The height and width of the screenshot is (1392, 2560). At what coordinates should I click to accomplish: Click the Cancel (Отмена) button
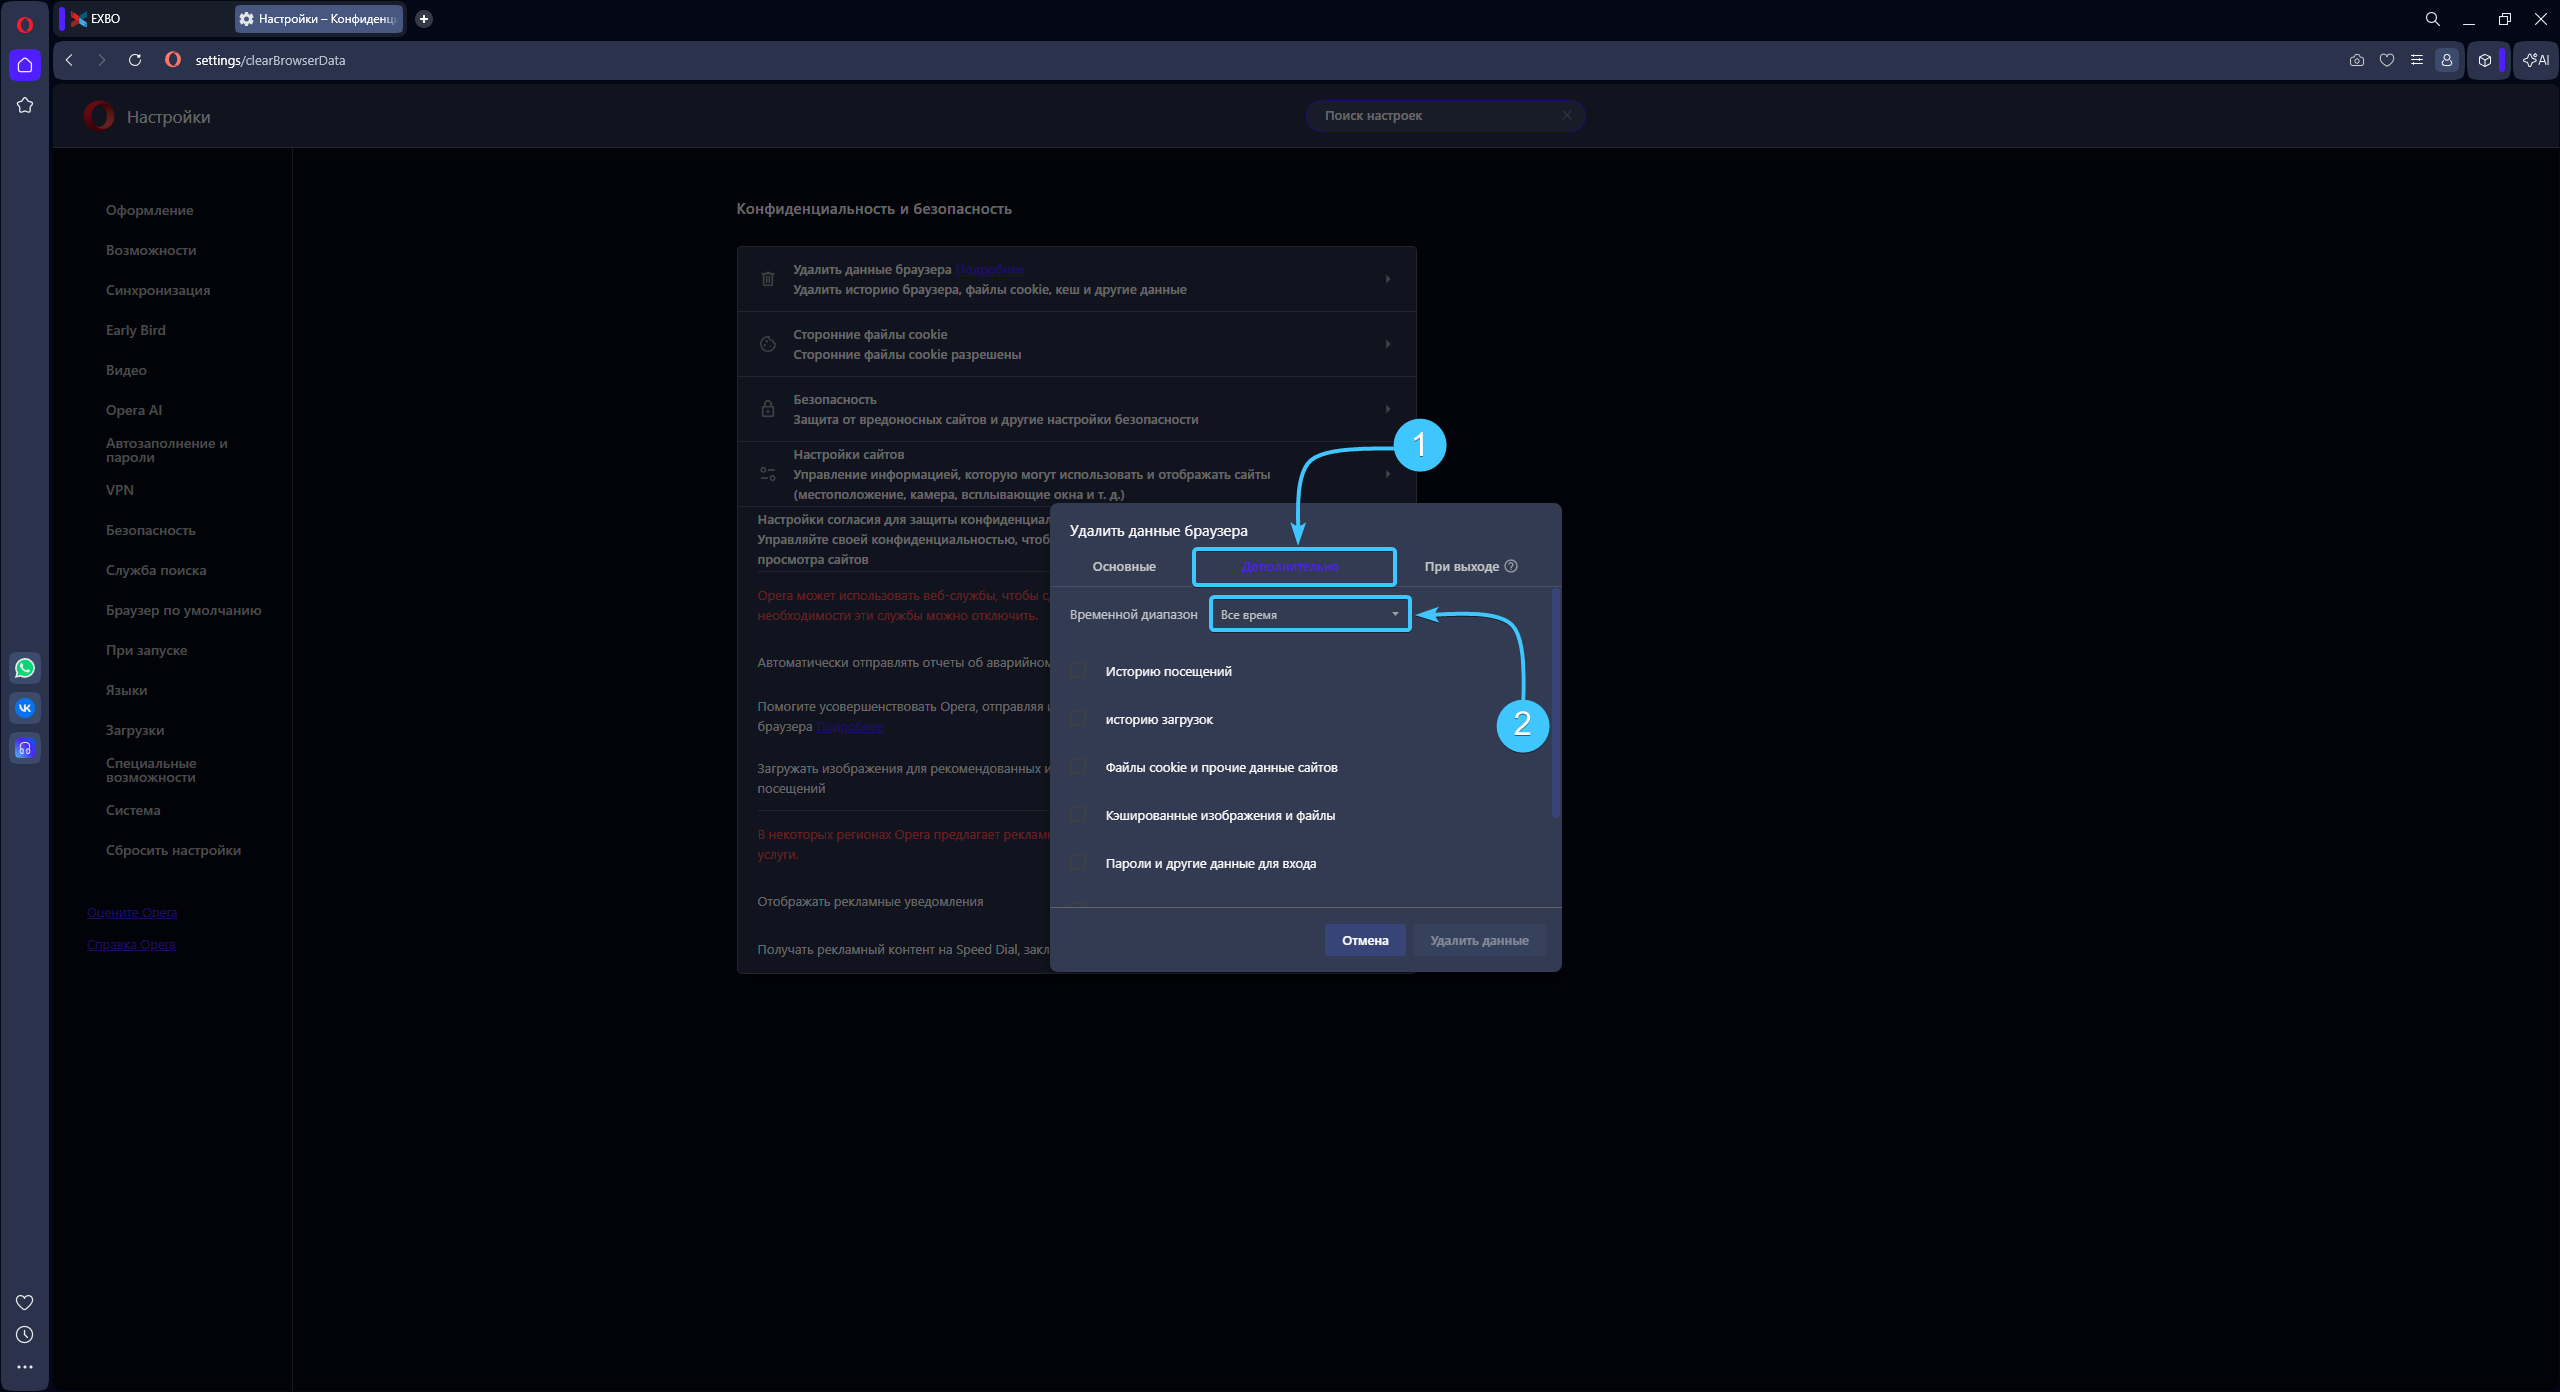point(1365,940)
